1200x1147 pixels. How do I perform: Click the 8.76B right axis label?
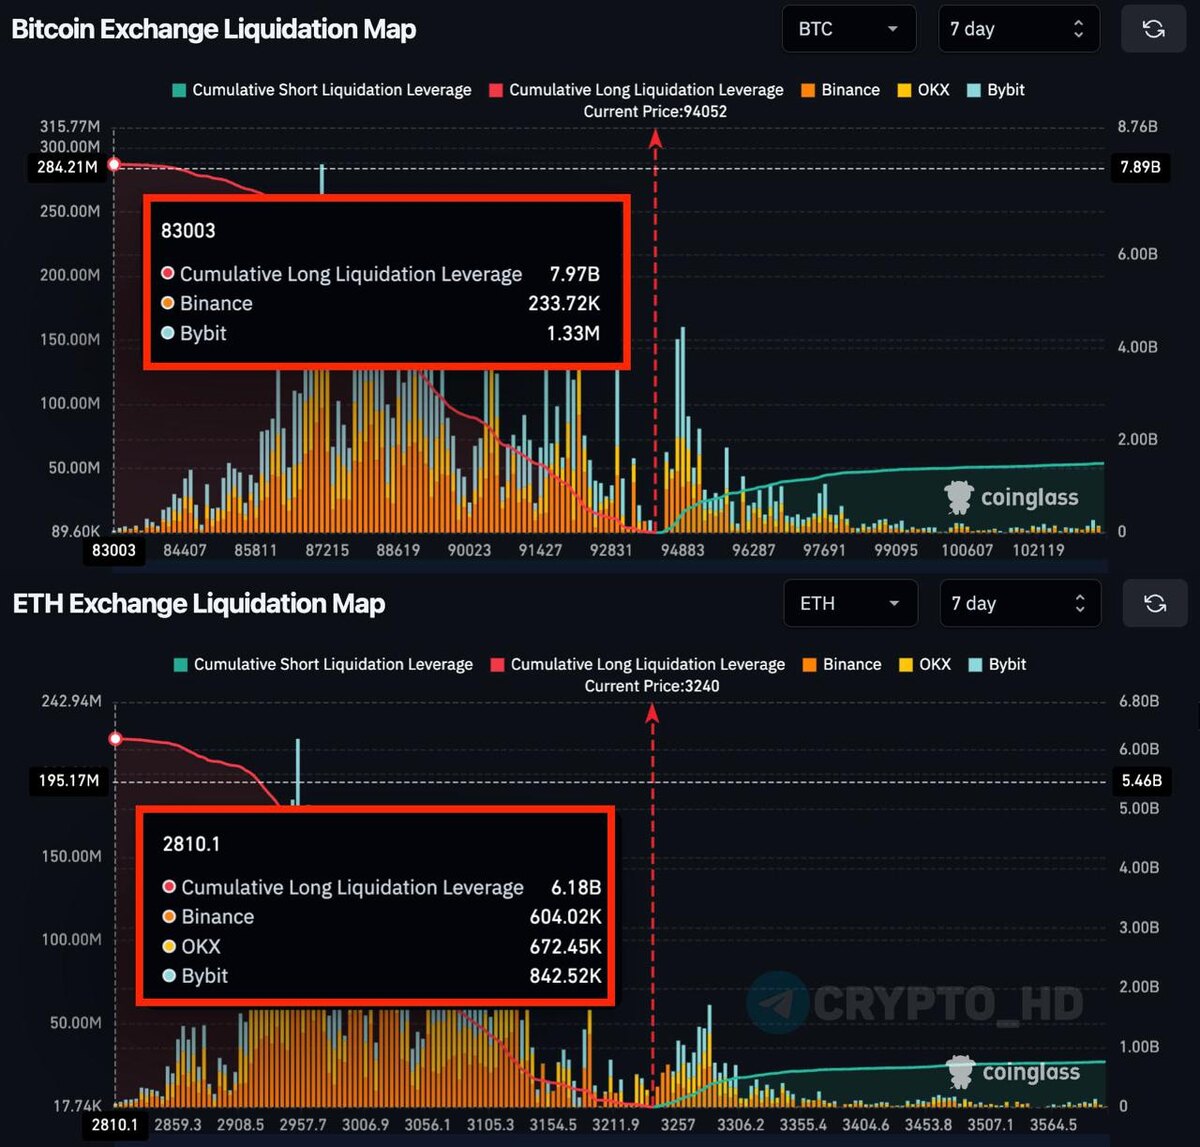pos(1138,127)
